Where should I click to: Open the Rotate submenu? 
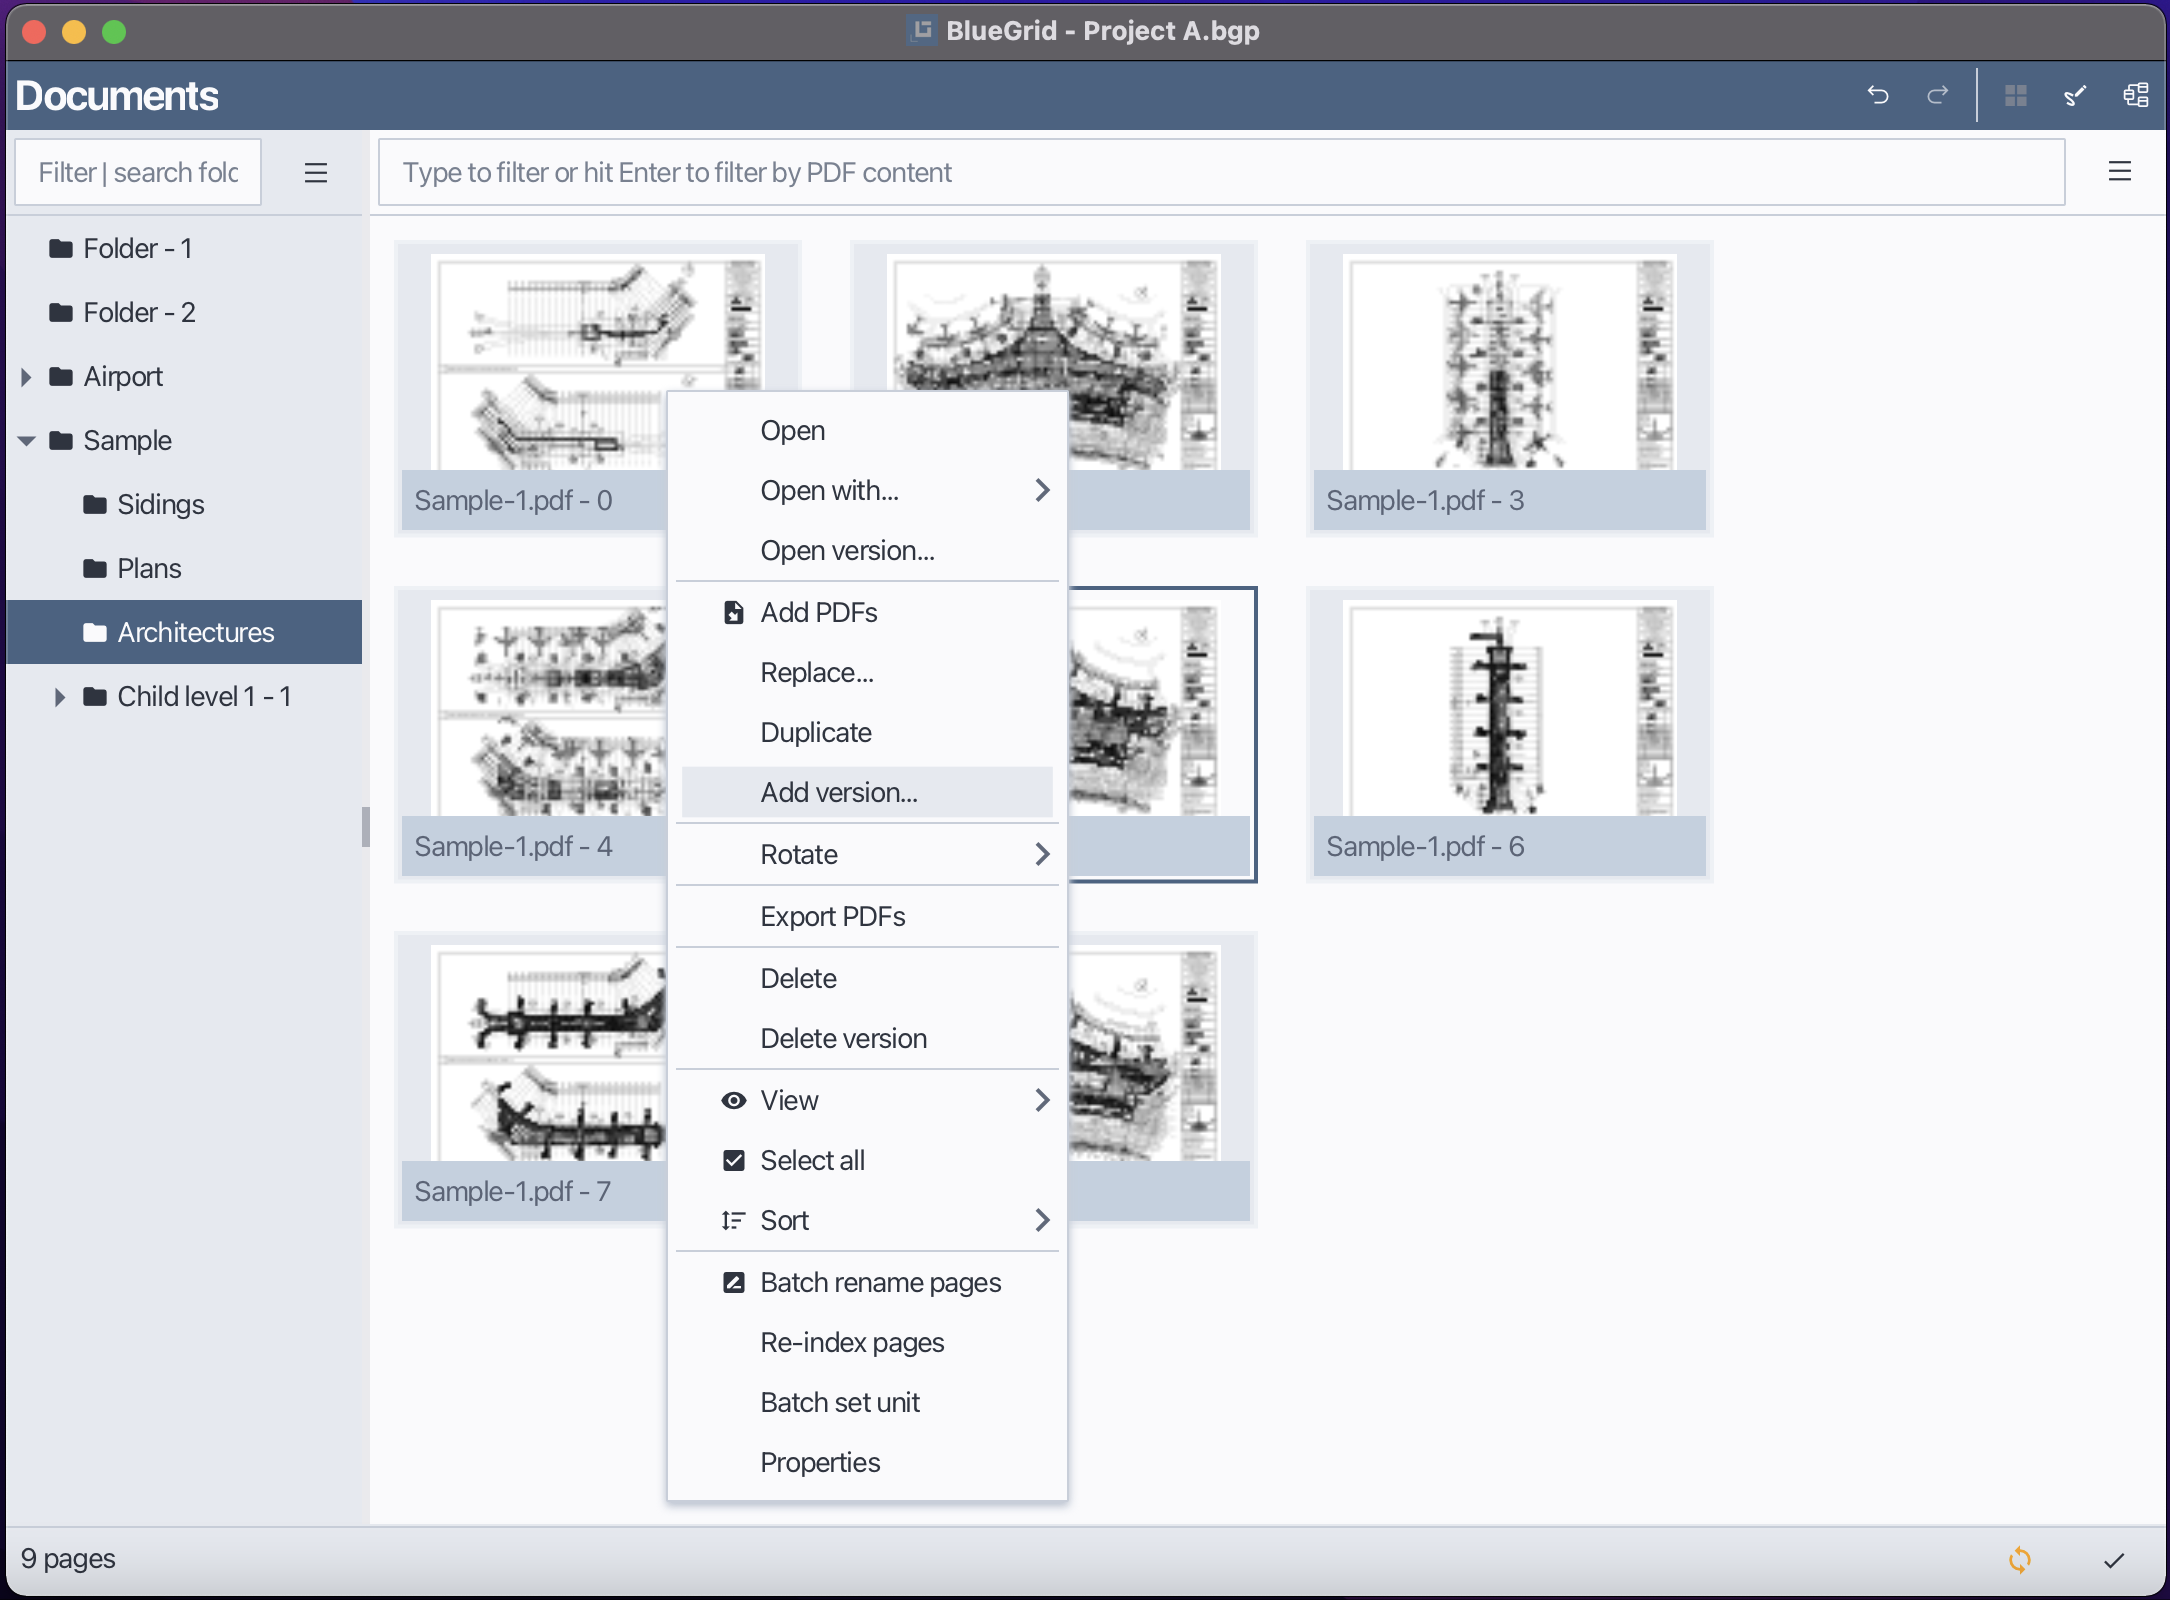coord(799,854)
